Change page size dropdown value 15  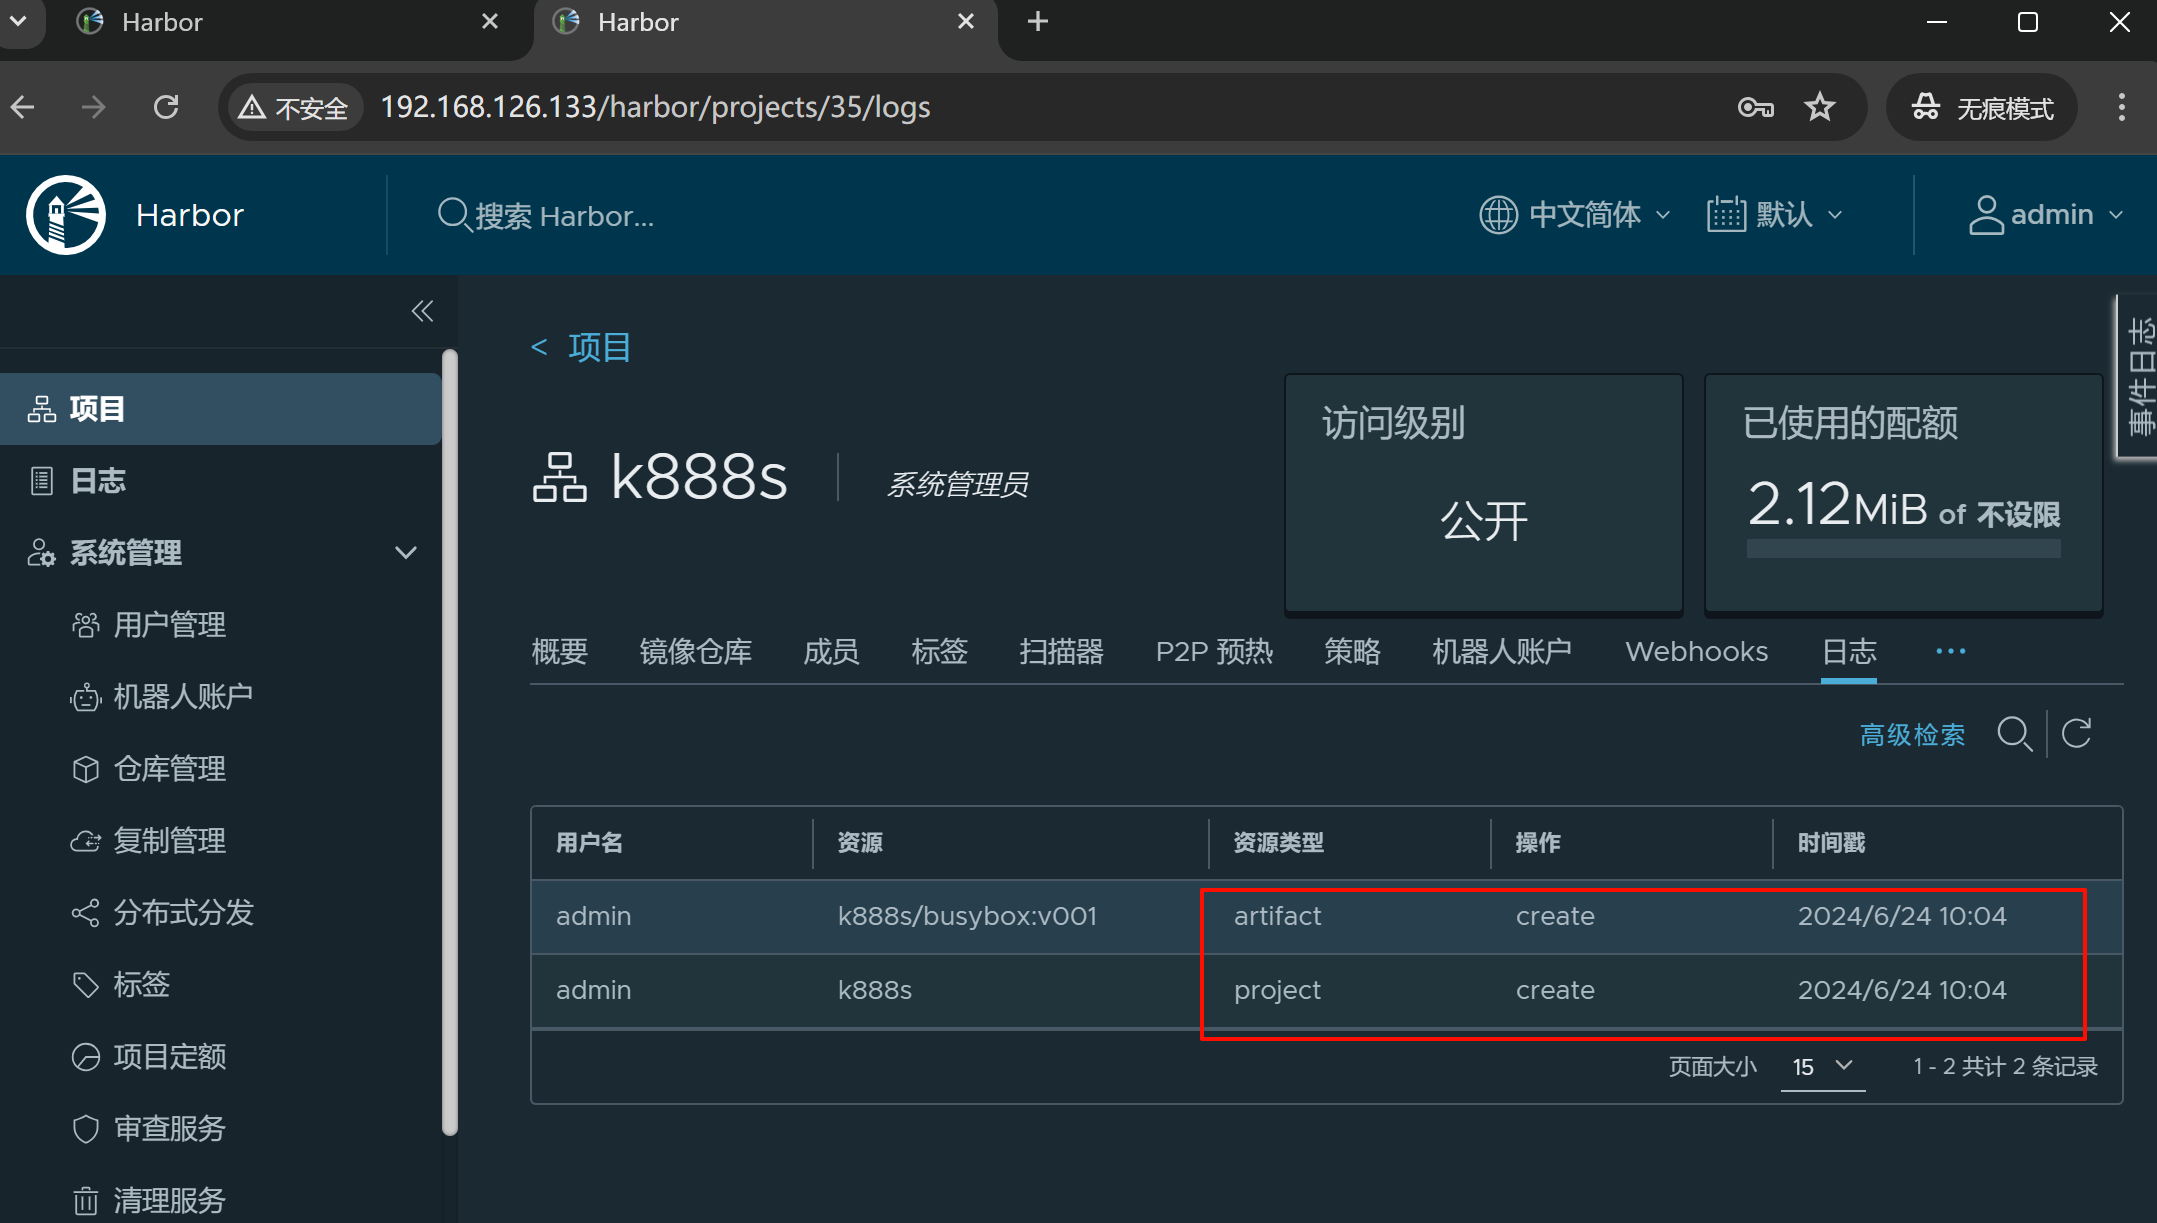pos(1822,1067)
